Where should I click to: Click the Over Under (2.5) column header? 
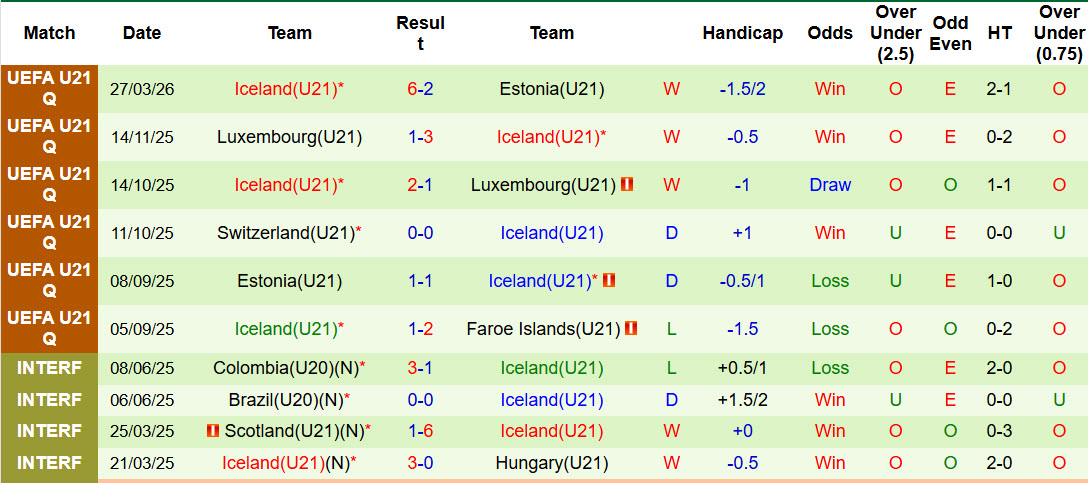click(895, 33)
